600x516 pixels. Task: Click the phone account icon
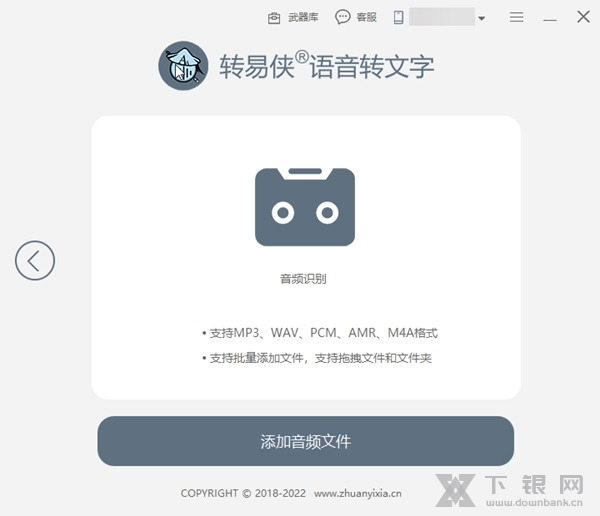[398, 17]
